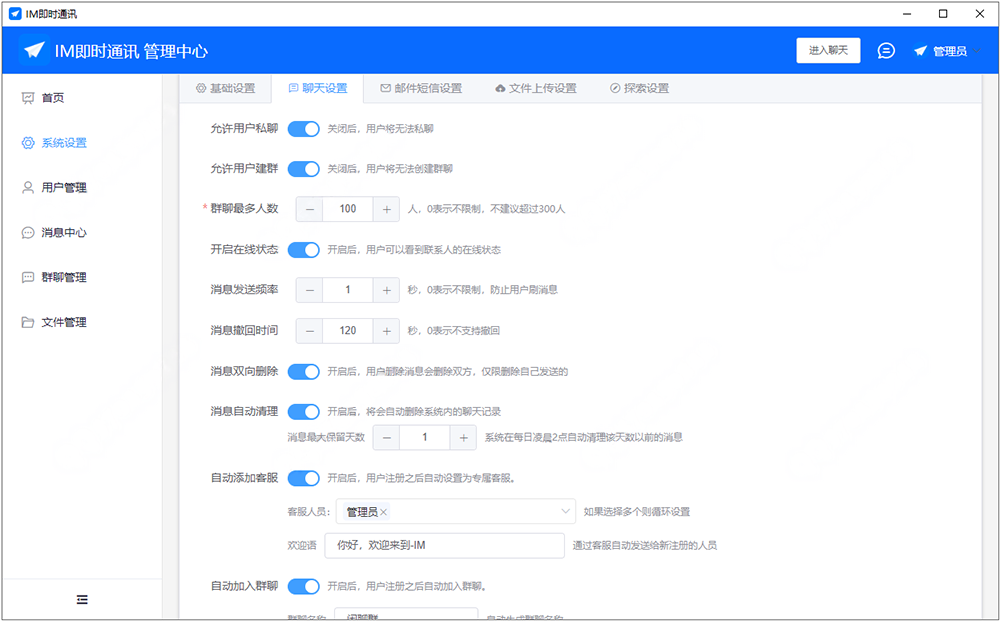Open 文件管理 in the sidebar

pyautogui.click(x=63, y=323)
